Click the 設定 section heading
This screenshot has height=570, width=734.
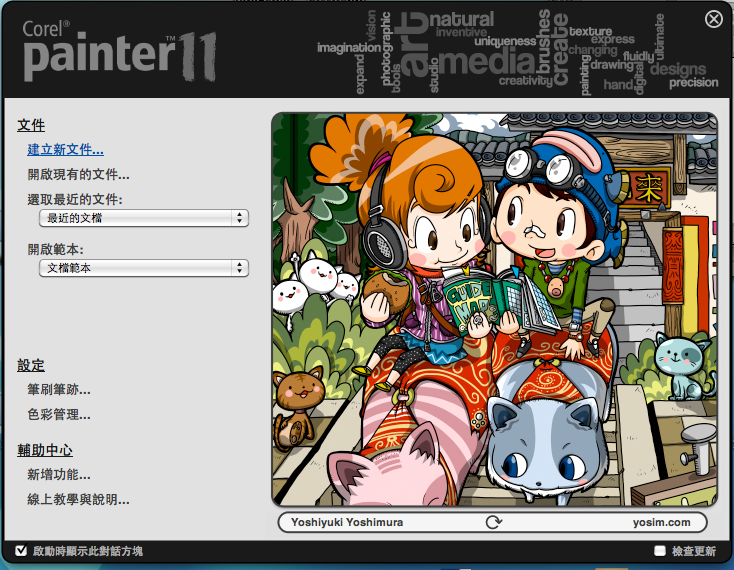pyautogui.click(x=31, y=365)
